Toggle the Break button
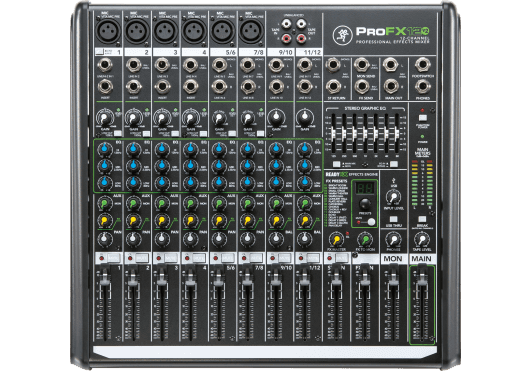 pyautogui.click(x=422, y=219)
